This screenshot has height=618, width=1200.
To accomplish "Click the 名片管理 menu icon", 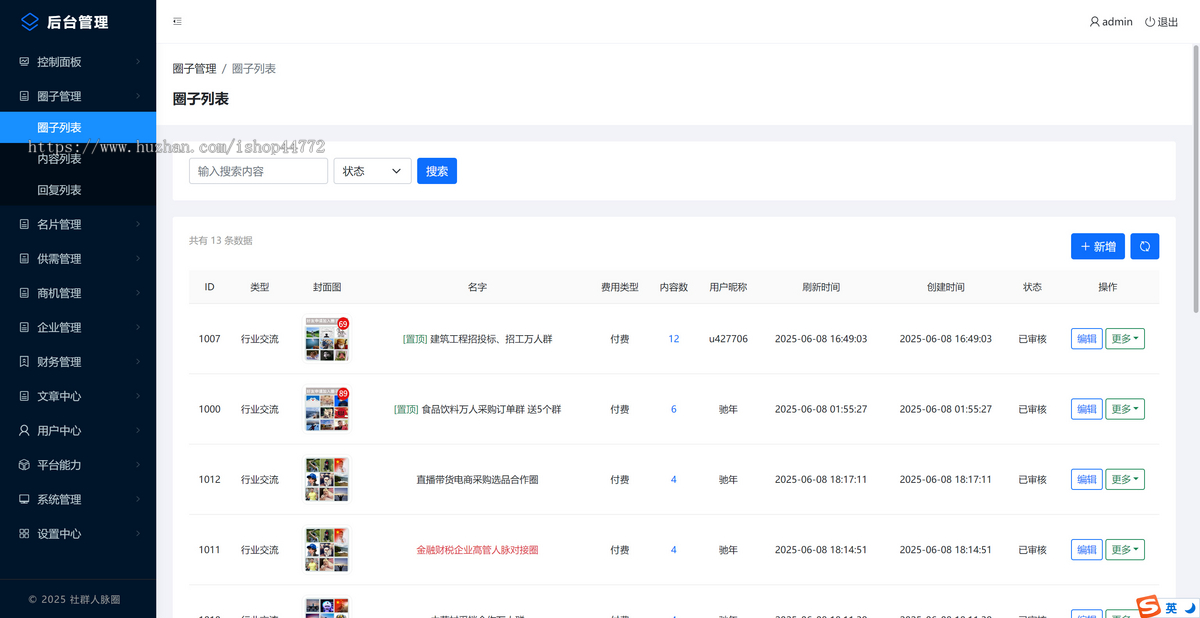I will coord(24,224).
